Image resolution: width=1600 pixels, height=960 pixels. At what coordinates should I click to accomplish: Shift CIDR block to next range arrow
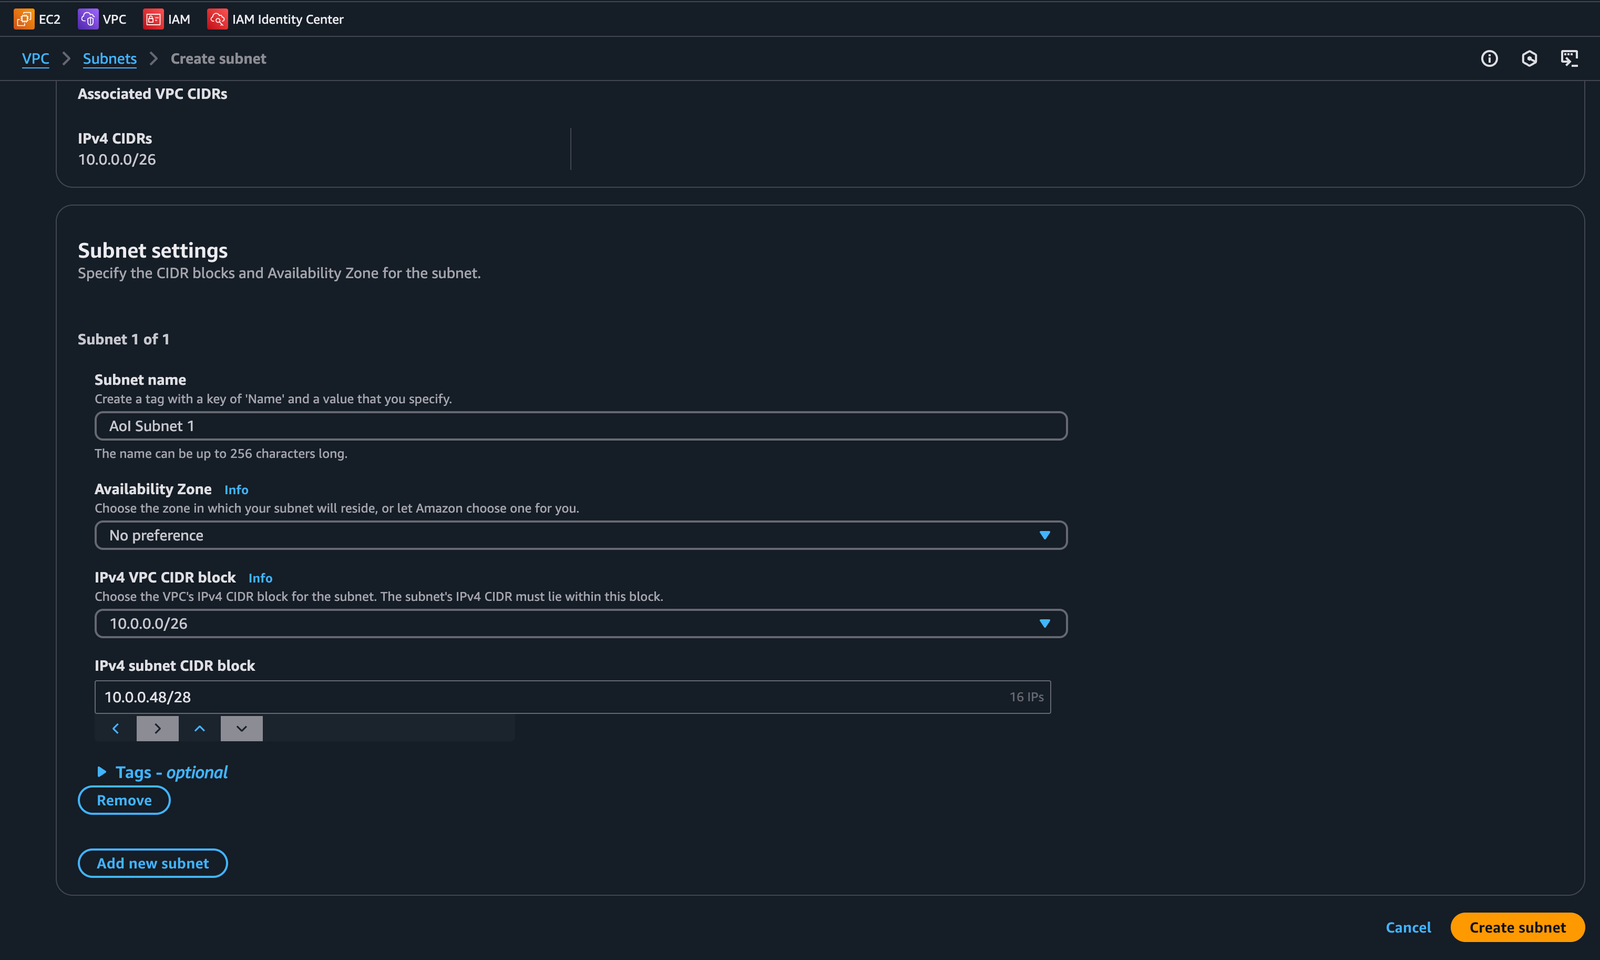pos(158,729)
